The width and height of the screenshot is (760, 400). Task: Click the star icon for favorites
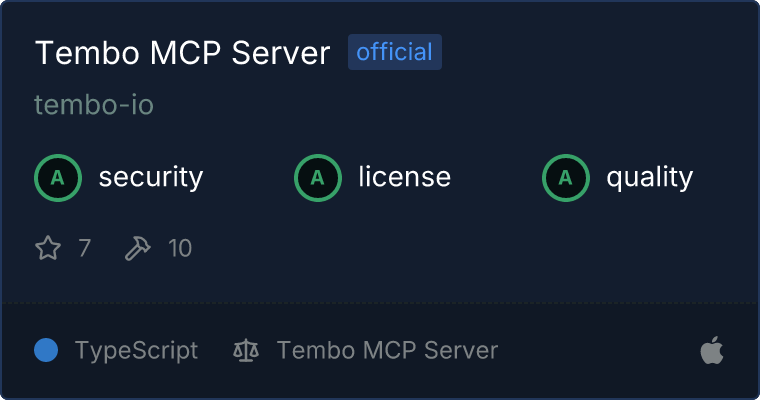[x=48, y=248]
